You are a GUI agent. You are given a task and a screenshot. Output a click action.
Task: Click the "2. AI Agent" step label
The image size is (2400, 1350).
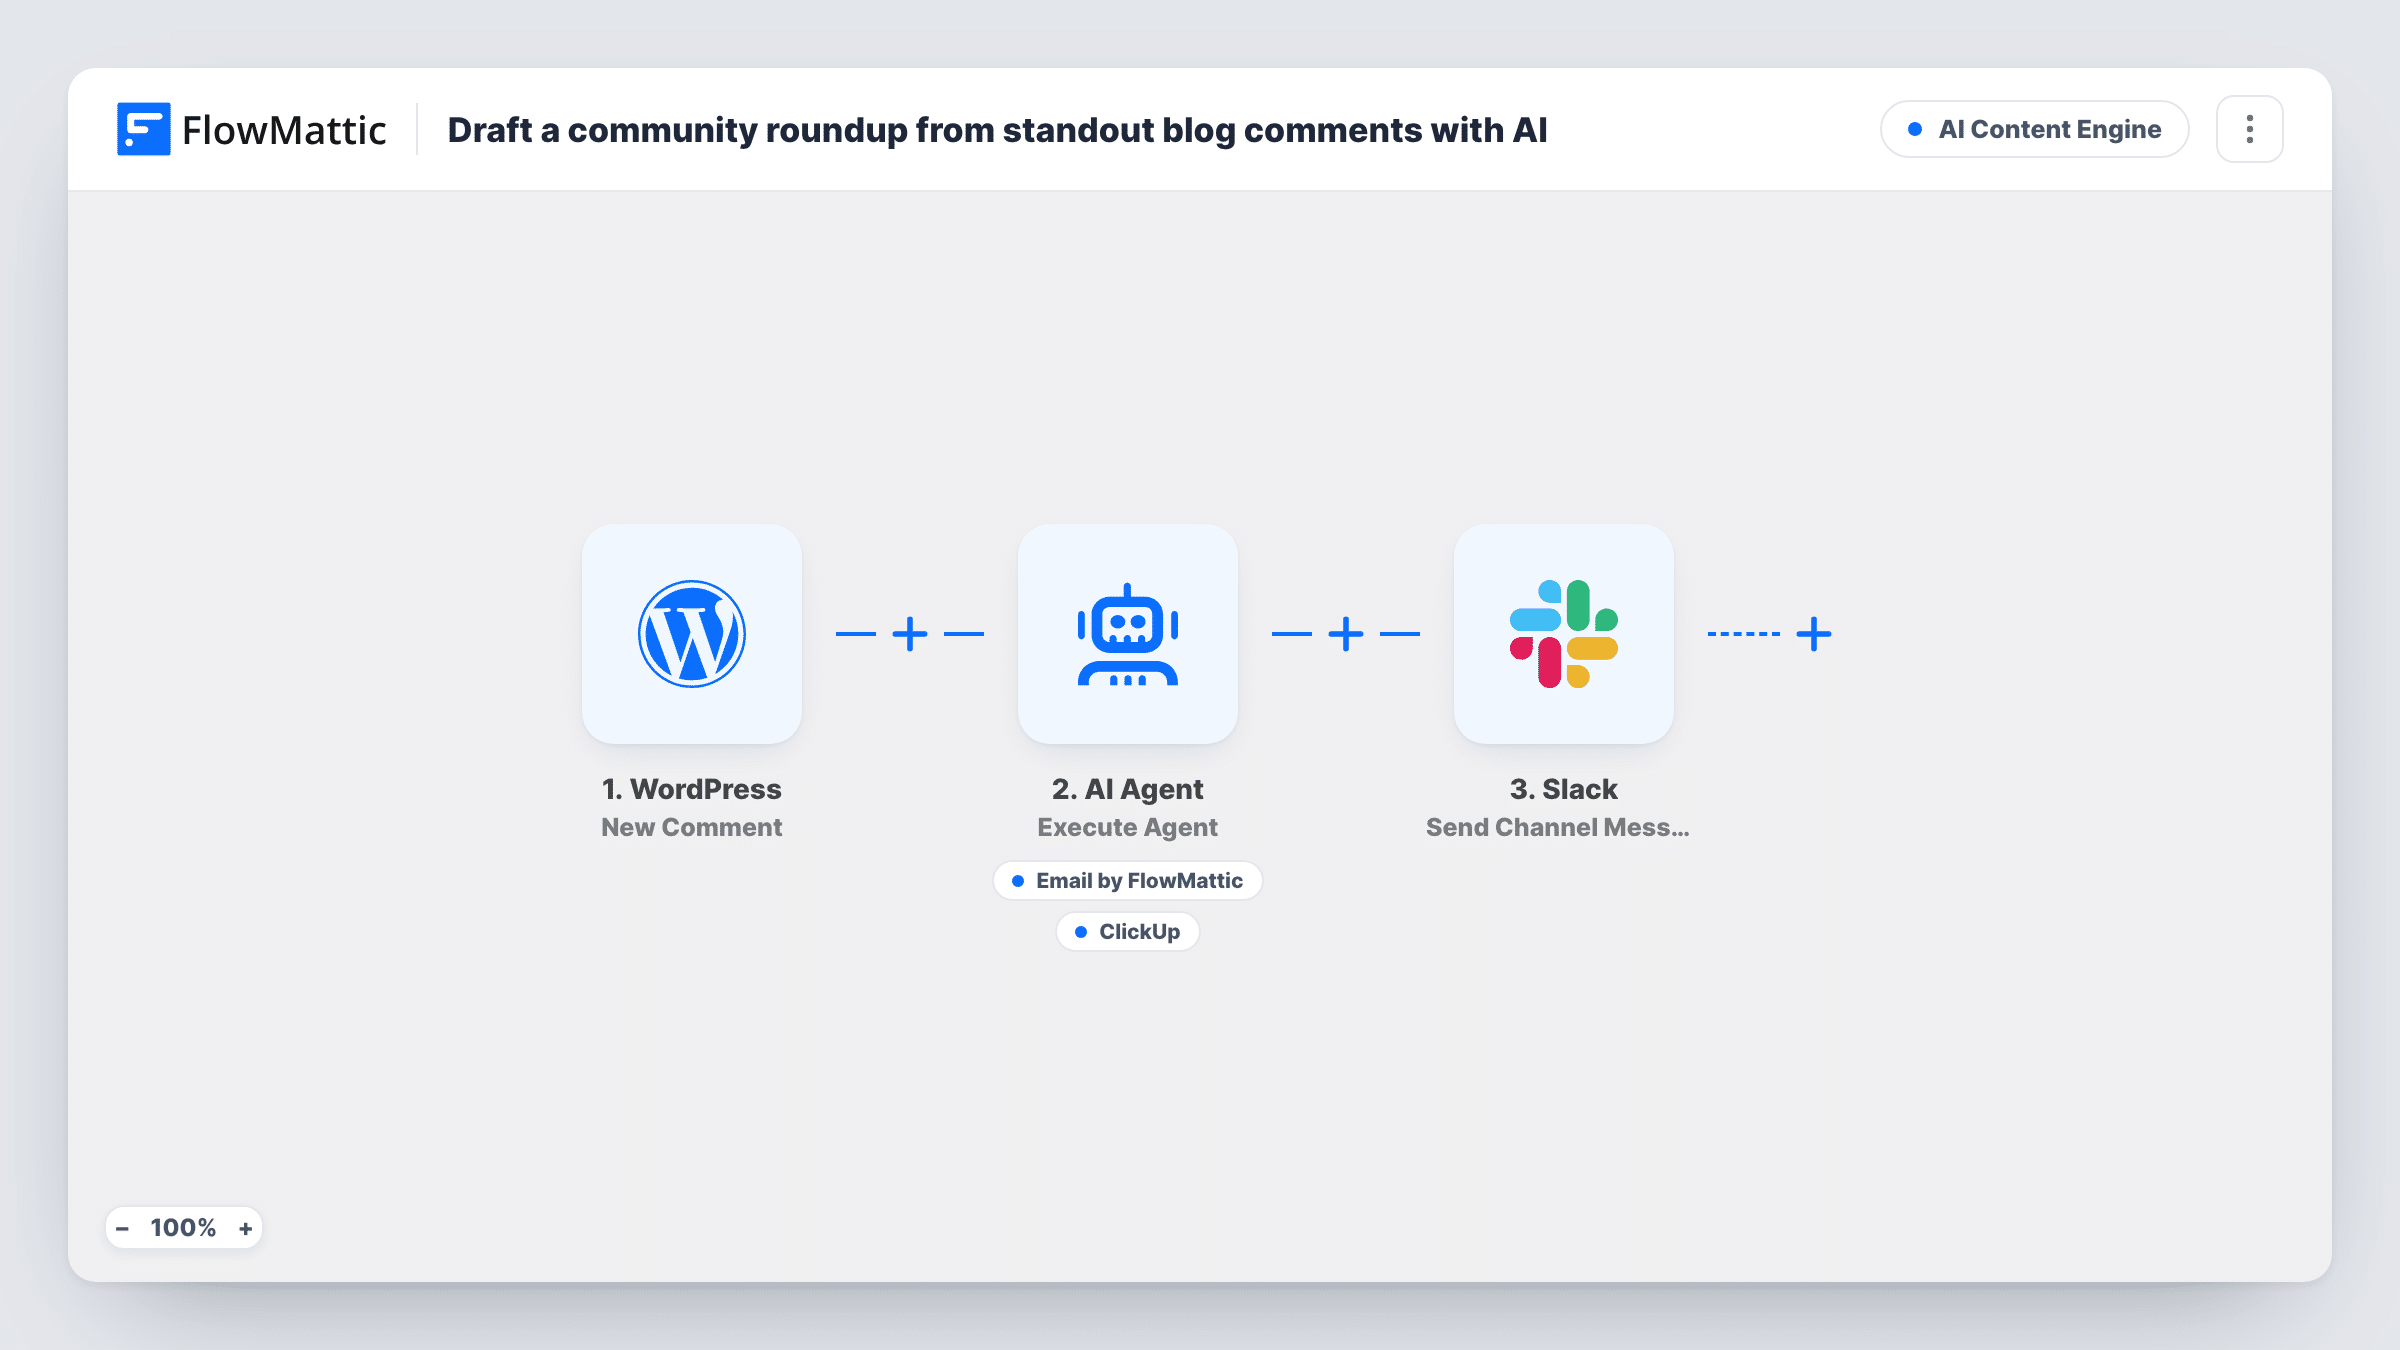[x=1128, y=789]
